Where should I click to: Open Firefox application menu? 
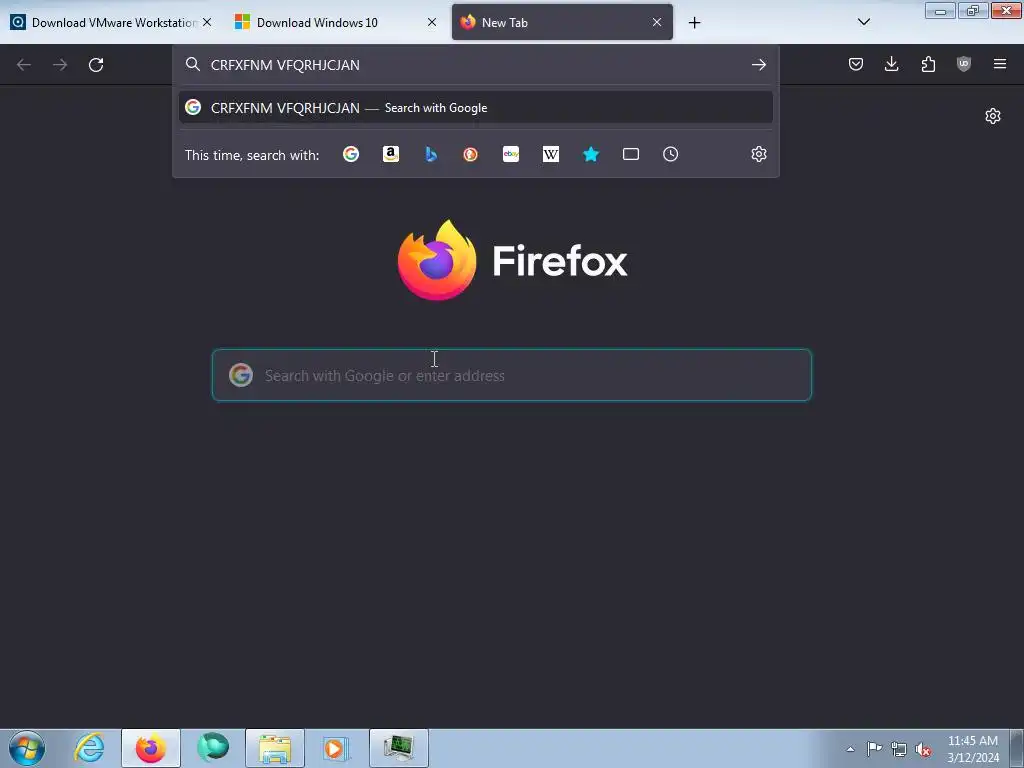(1000, 64)
